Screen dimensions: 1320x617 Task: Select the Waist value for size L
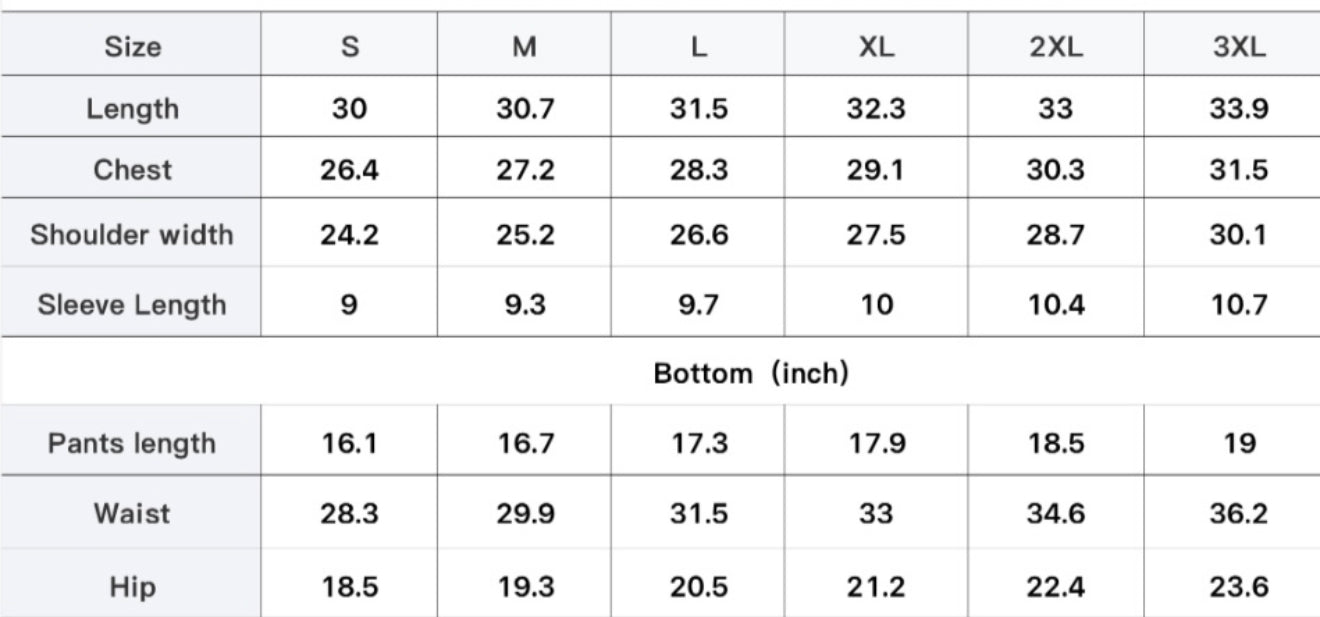click(x=699, y=513)
